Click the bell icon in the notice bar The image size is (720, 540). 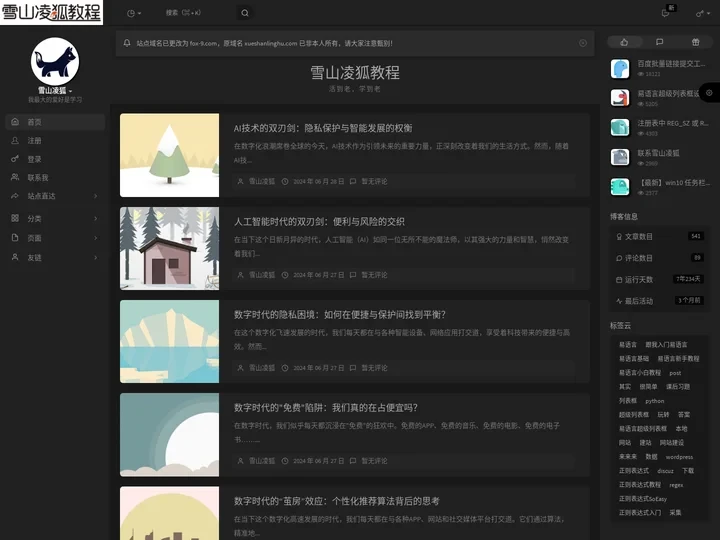[x=127, y=43]
